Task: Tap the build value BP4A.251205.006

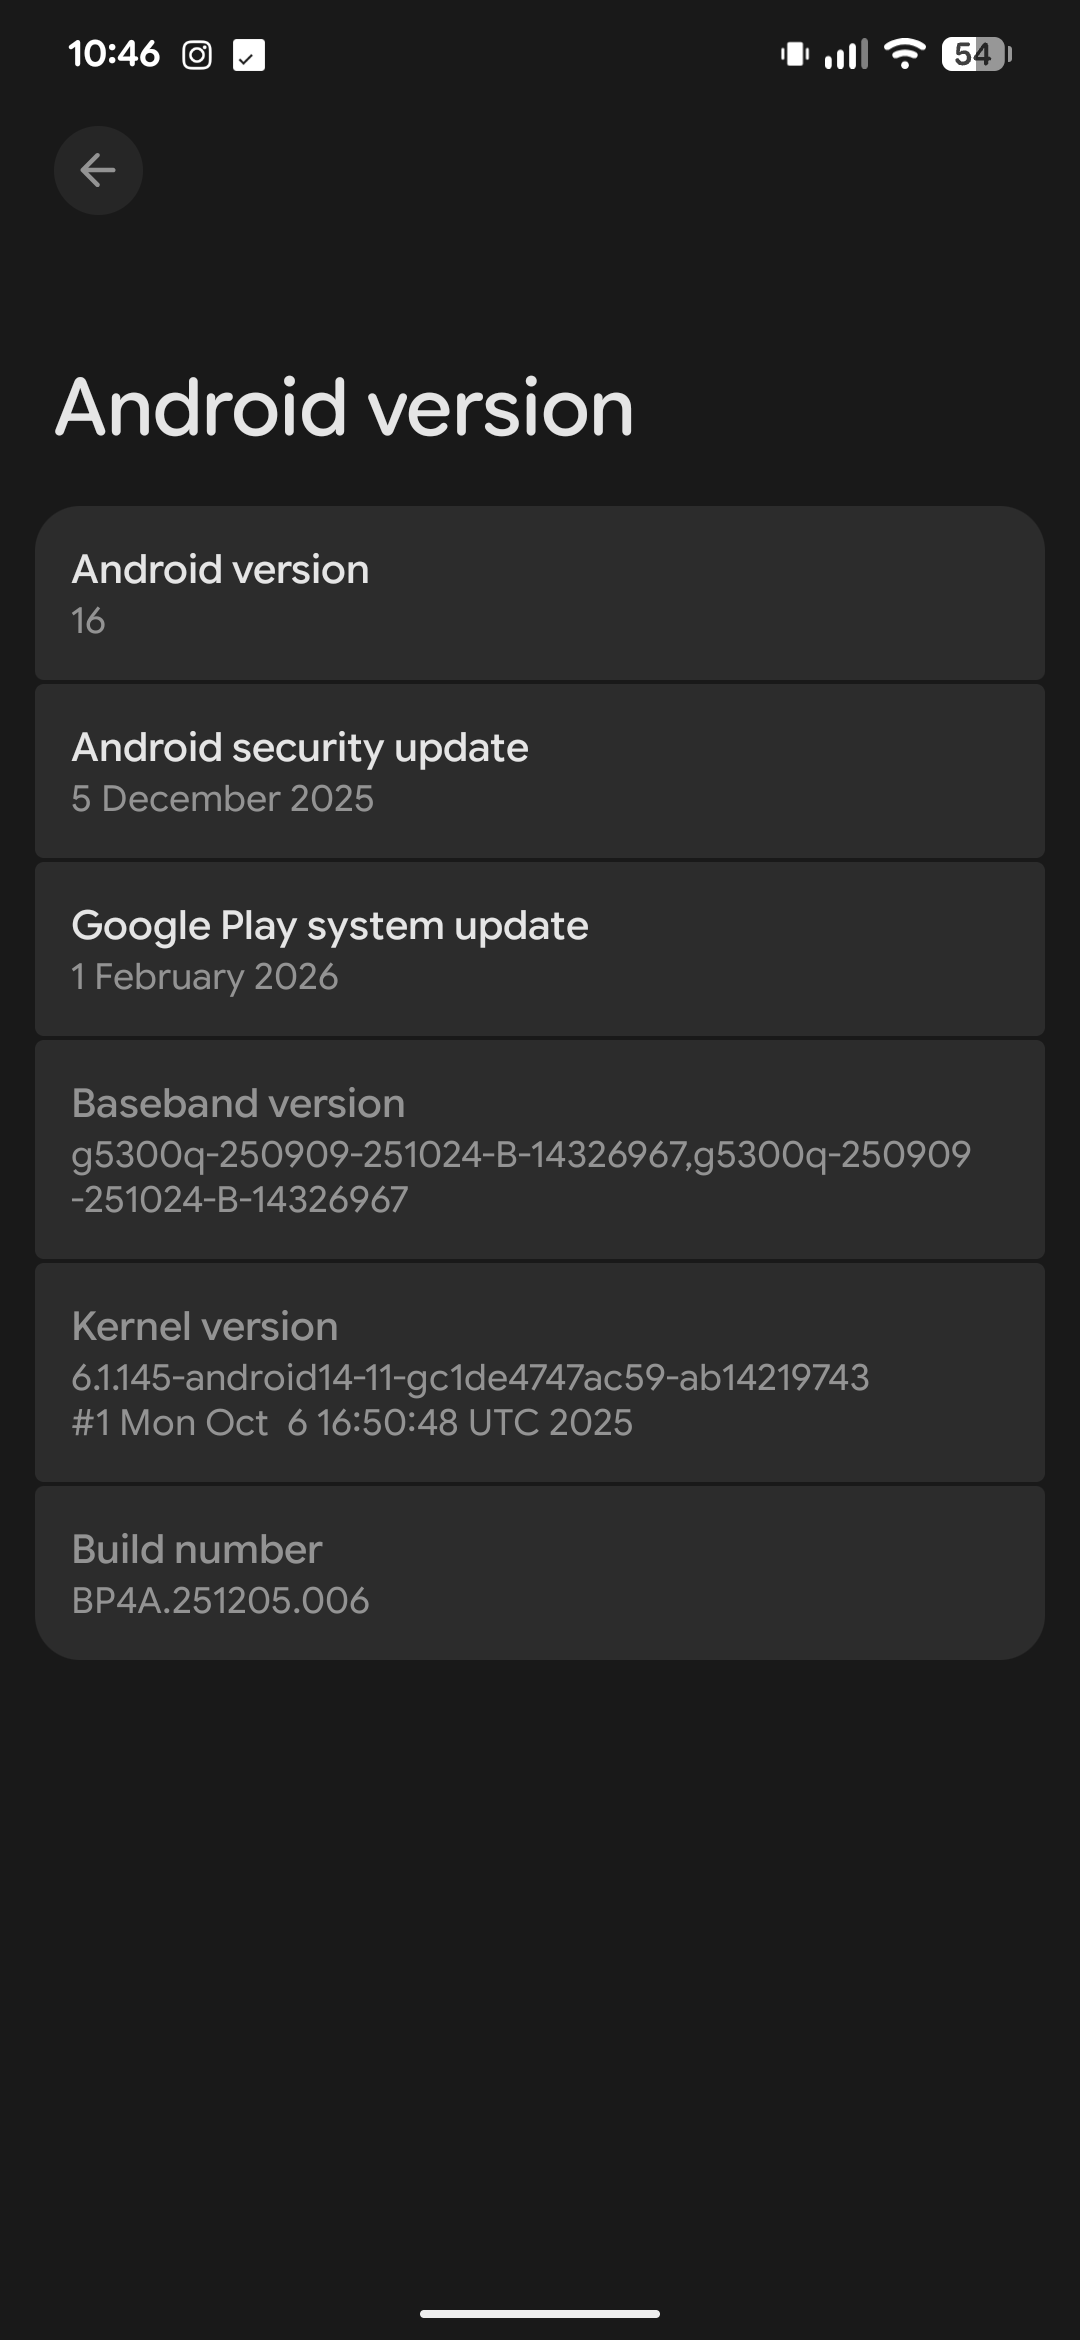Action: tap(220, 1601)
